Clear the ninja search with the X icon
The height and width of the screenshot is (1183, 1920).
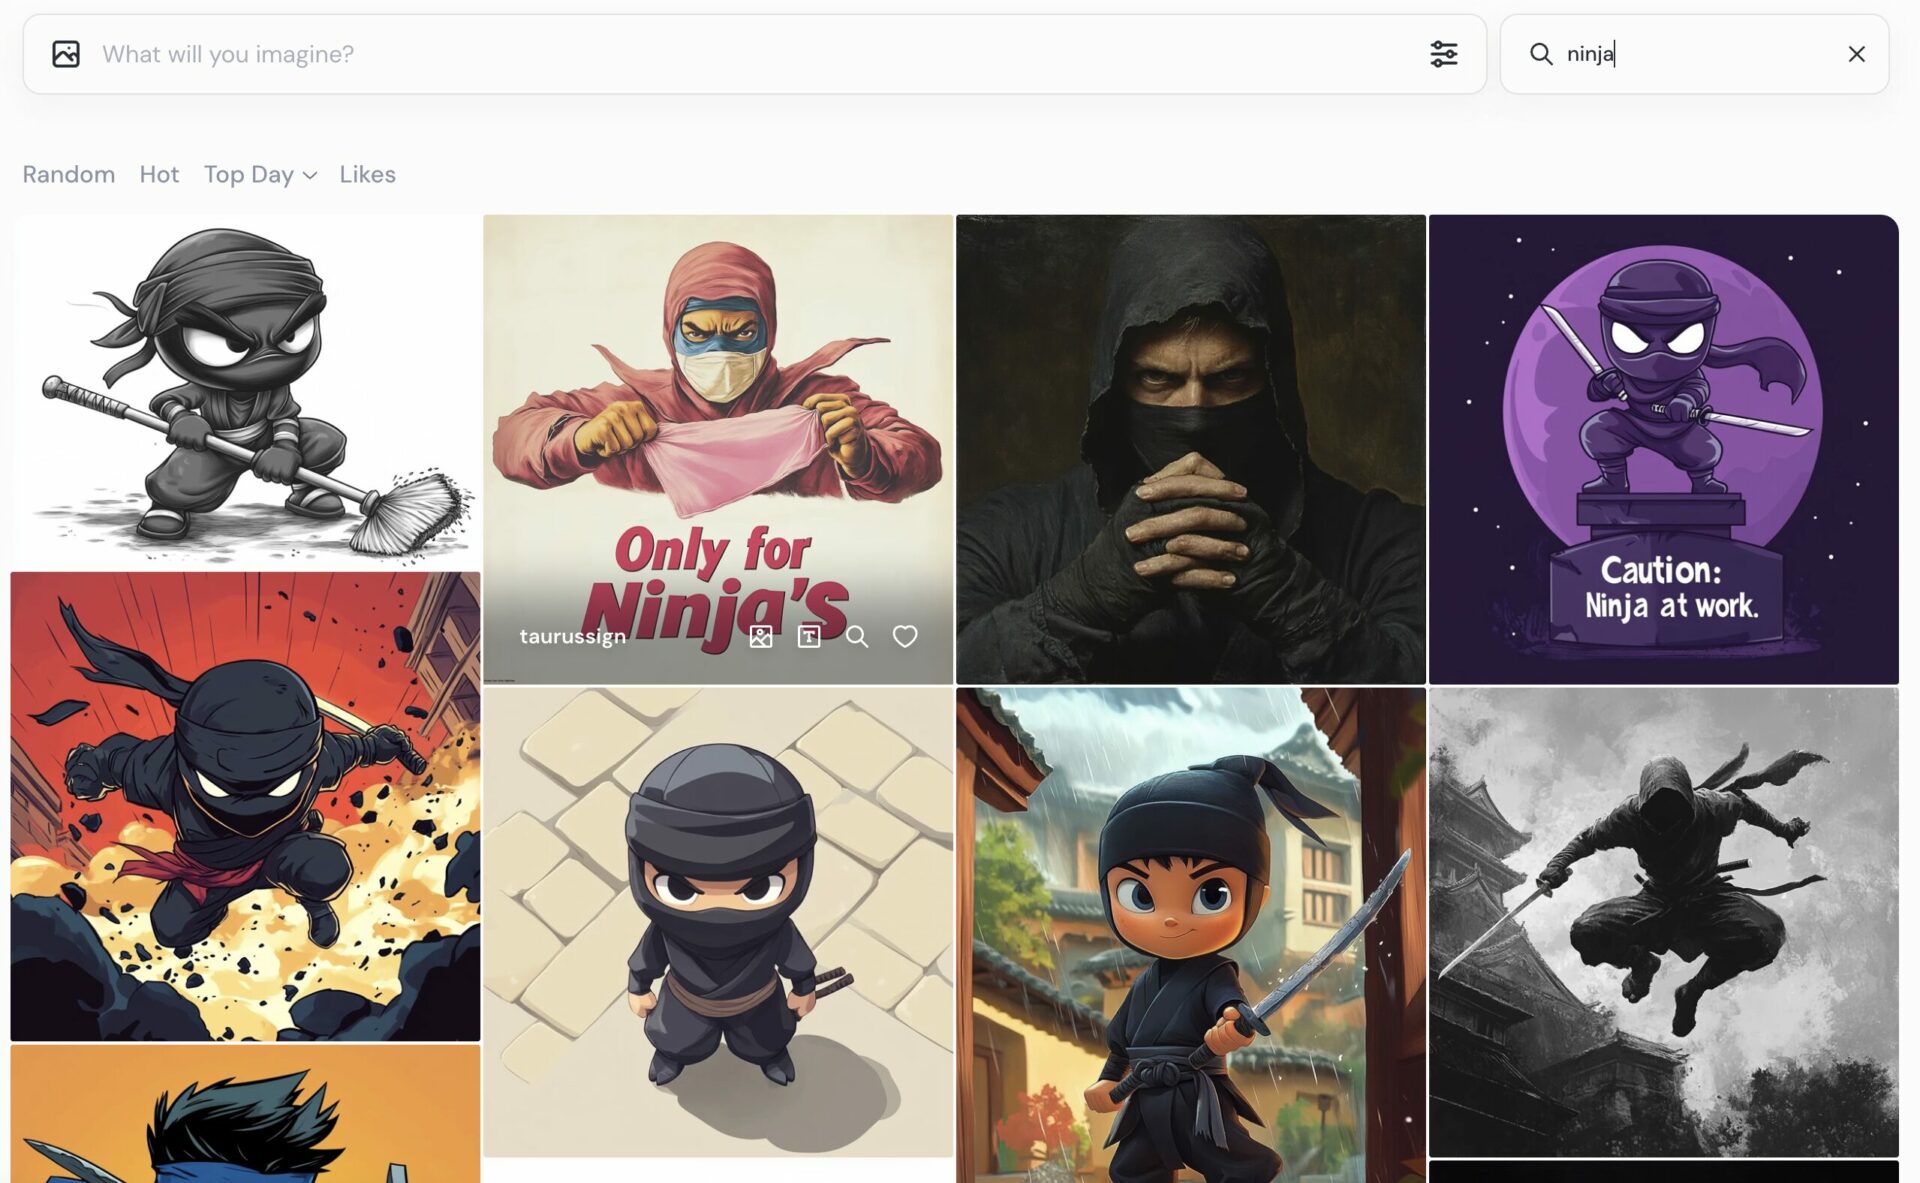coord(1857,54)
